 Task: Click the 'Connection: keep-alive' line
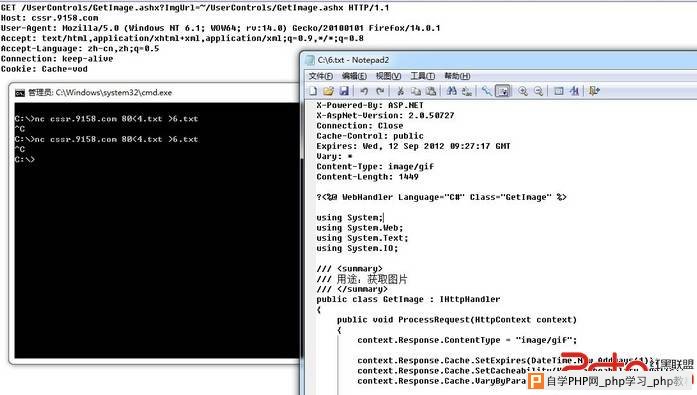[x=57, y=59]
